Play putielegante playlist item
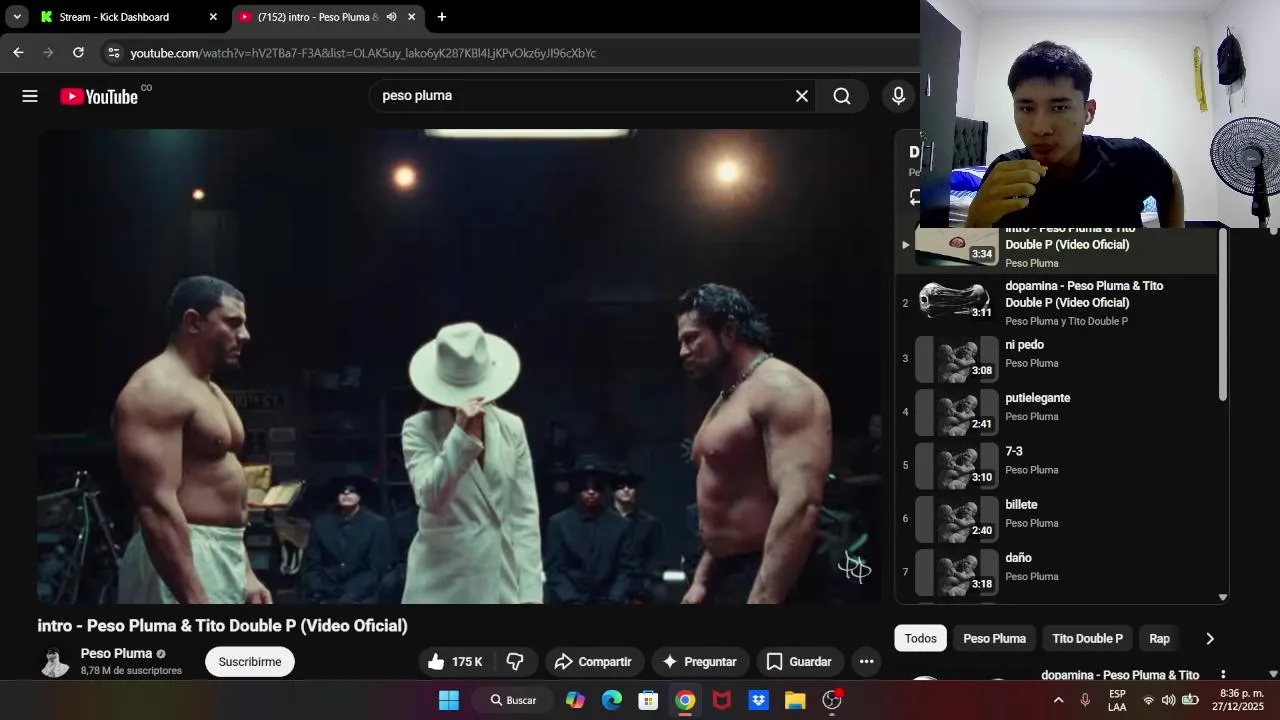 pyautogui.click(x=1058, y=411)
